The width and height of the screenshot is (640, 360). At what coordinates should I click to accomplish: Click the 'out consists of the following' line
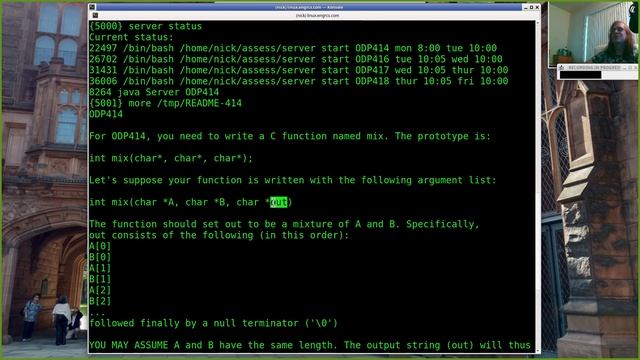pos(219,235)
